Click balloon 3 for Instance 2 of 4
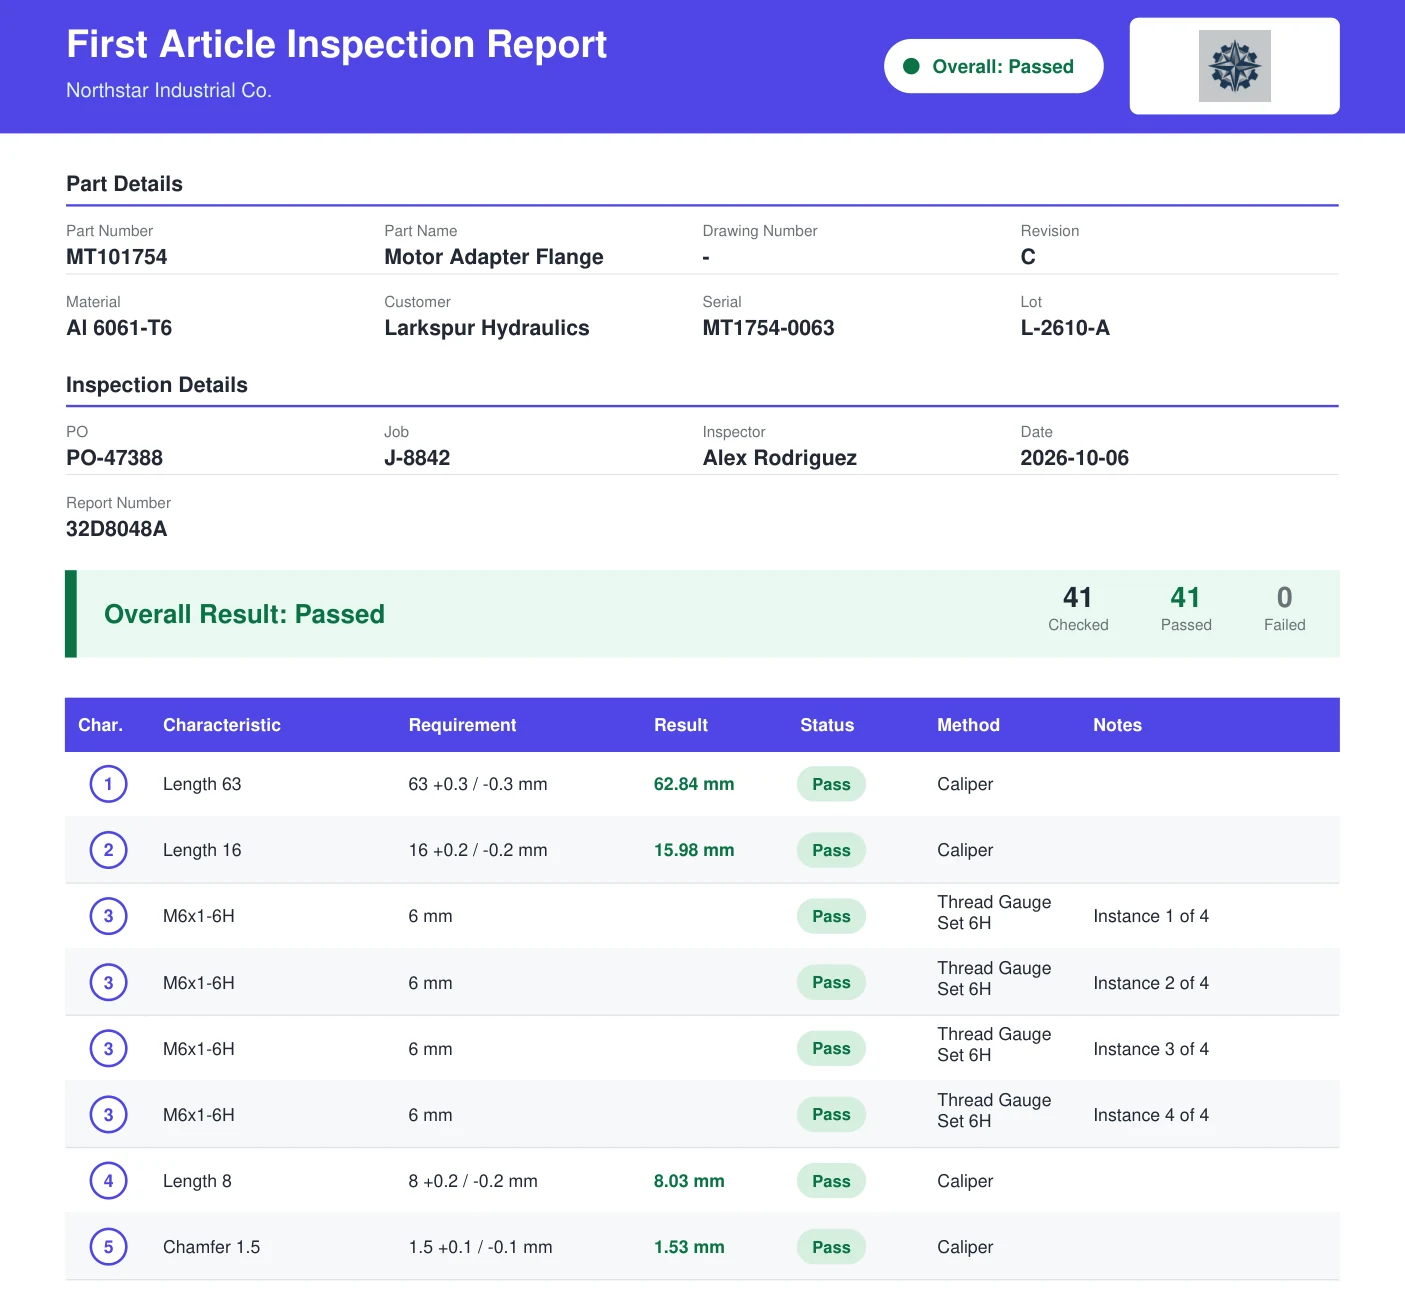This screenshot has width=1405, height=1290. click(x=108, y=982)
